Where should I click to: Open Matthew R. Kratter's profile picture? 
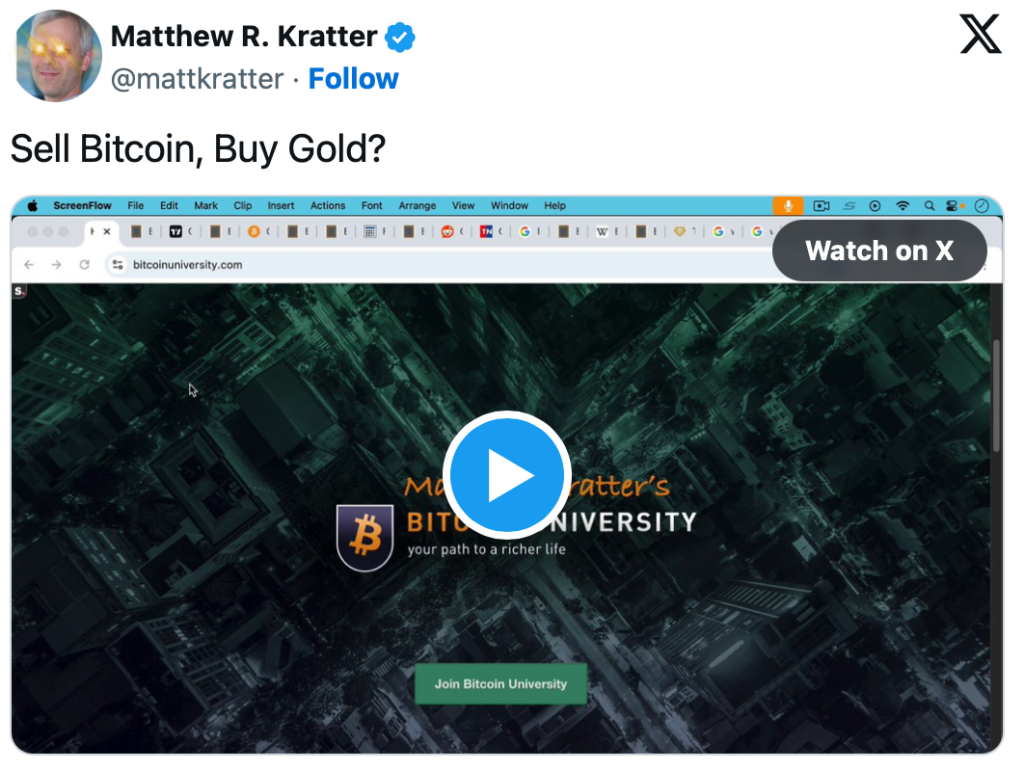pyautogui.click(x=57, y=55)
